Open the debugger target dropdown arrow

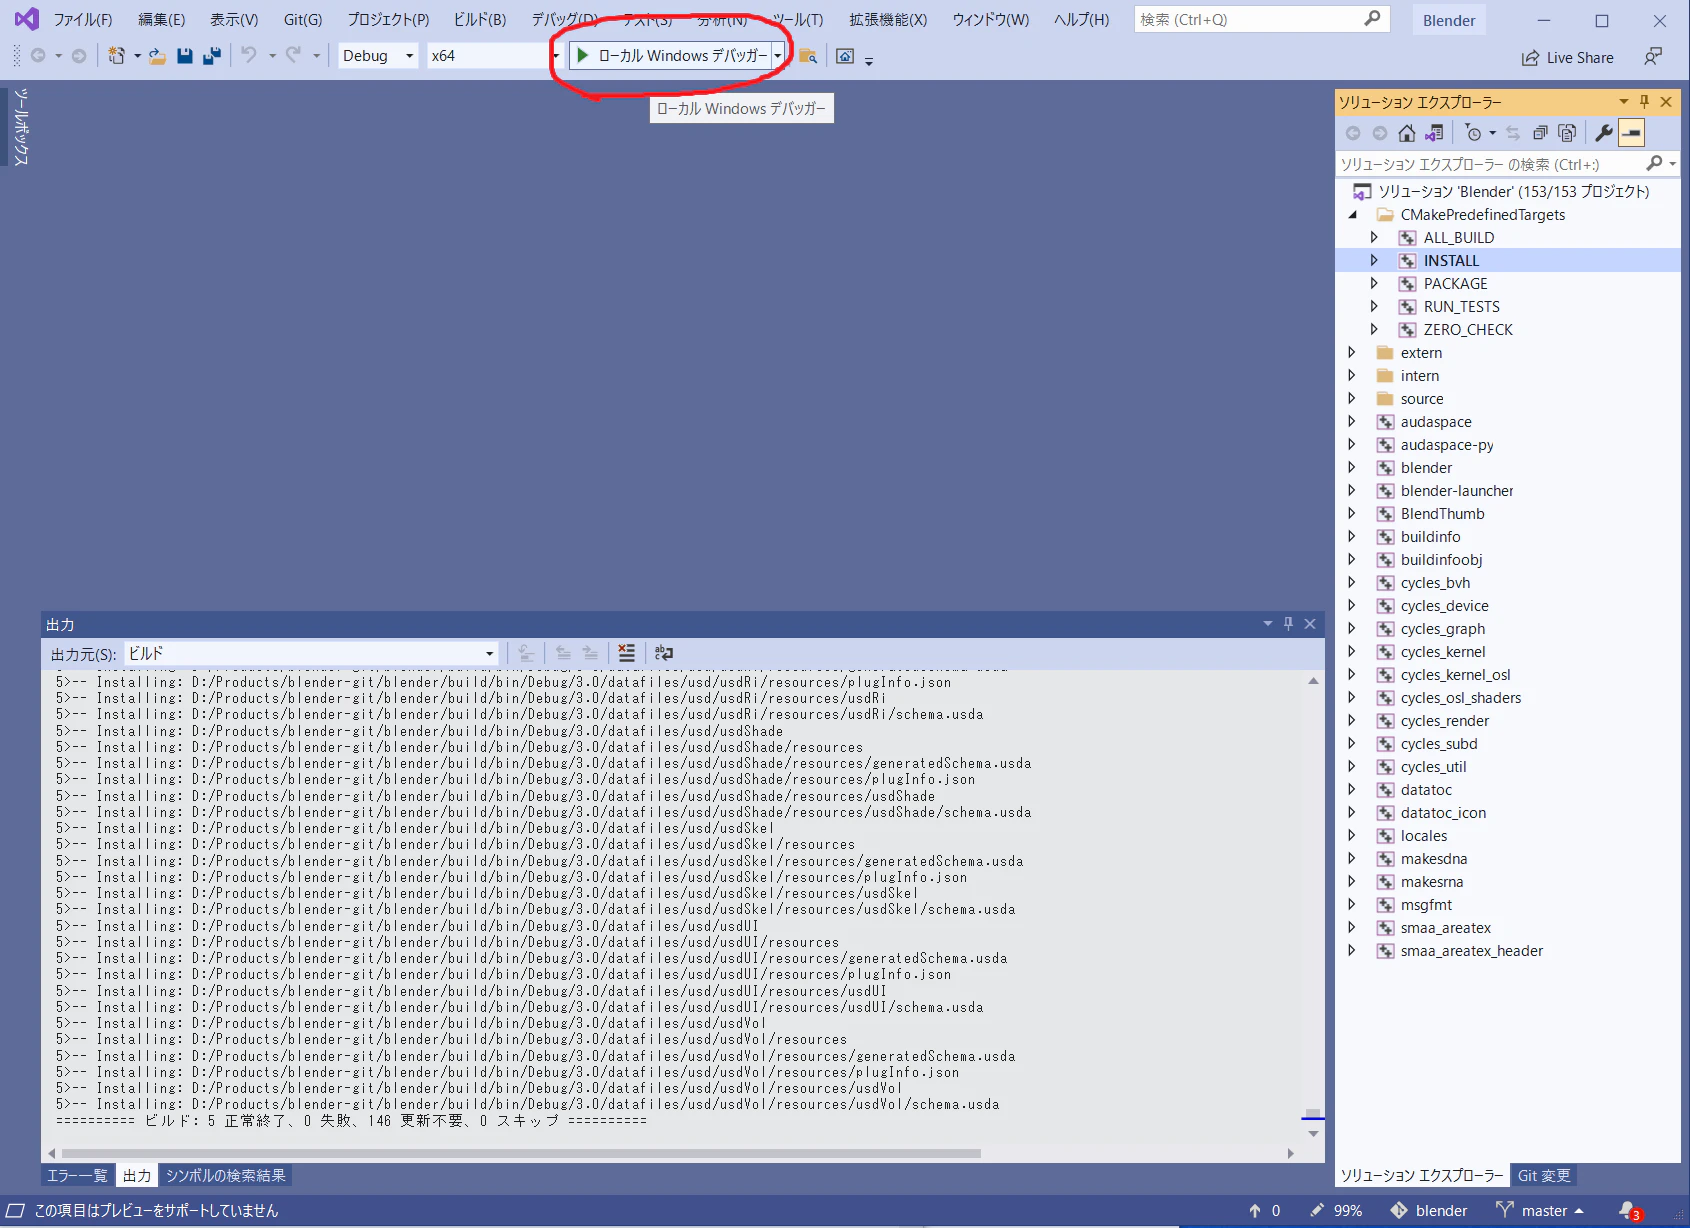(x=778, y=56)
